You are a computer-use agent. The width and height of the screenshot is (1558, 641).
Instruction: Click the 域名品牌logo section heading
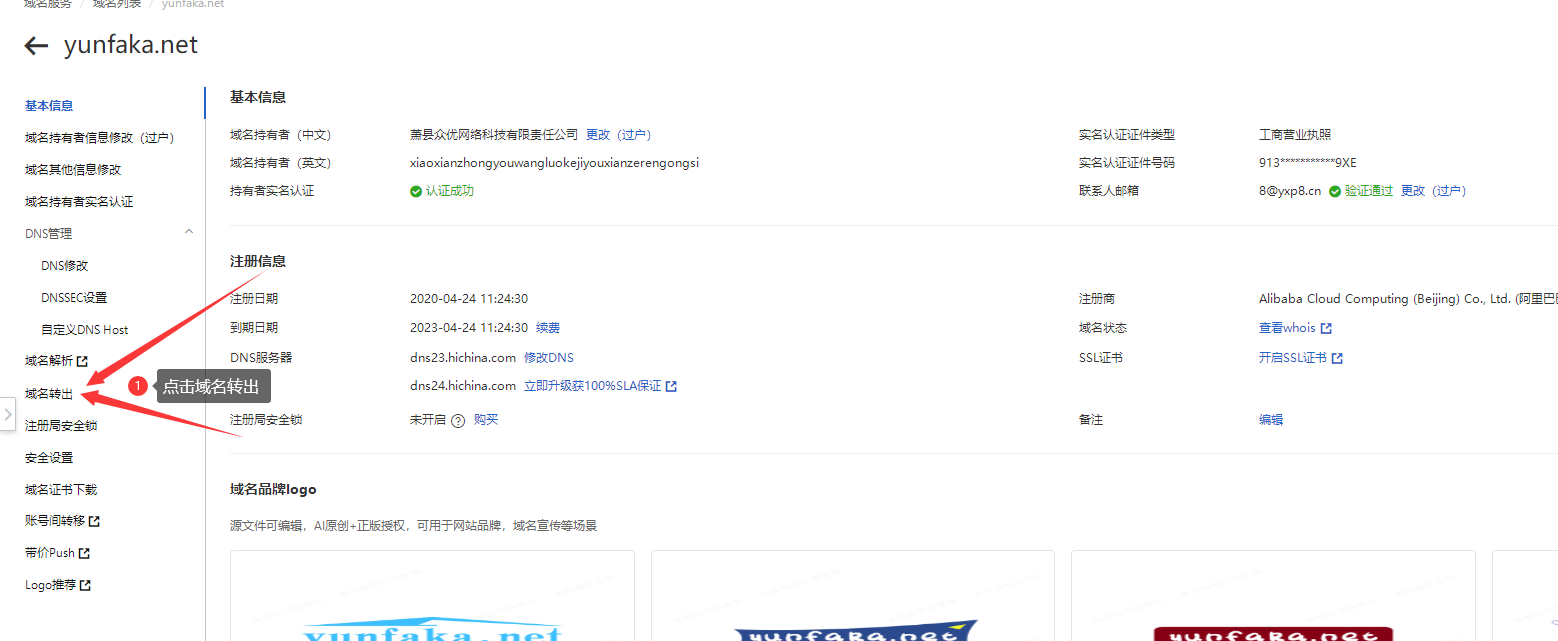[273, 490]
